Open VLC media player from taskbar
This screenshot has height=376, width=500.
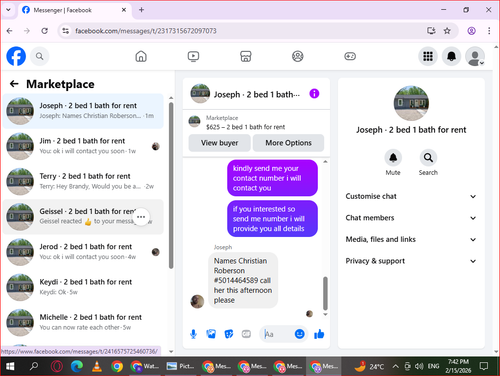point(97,366)
